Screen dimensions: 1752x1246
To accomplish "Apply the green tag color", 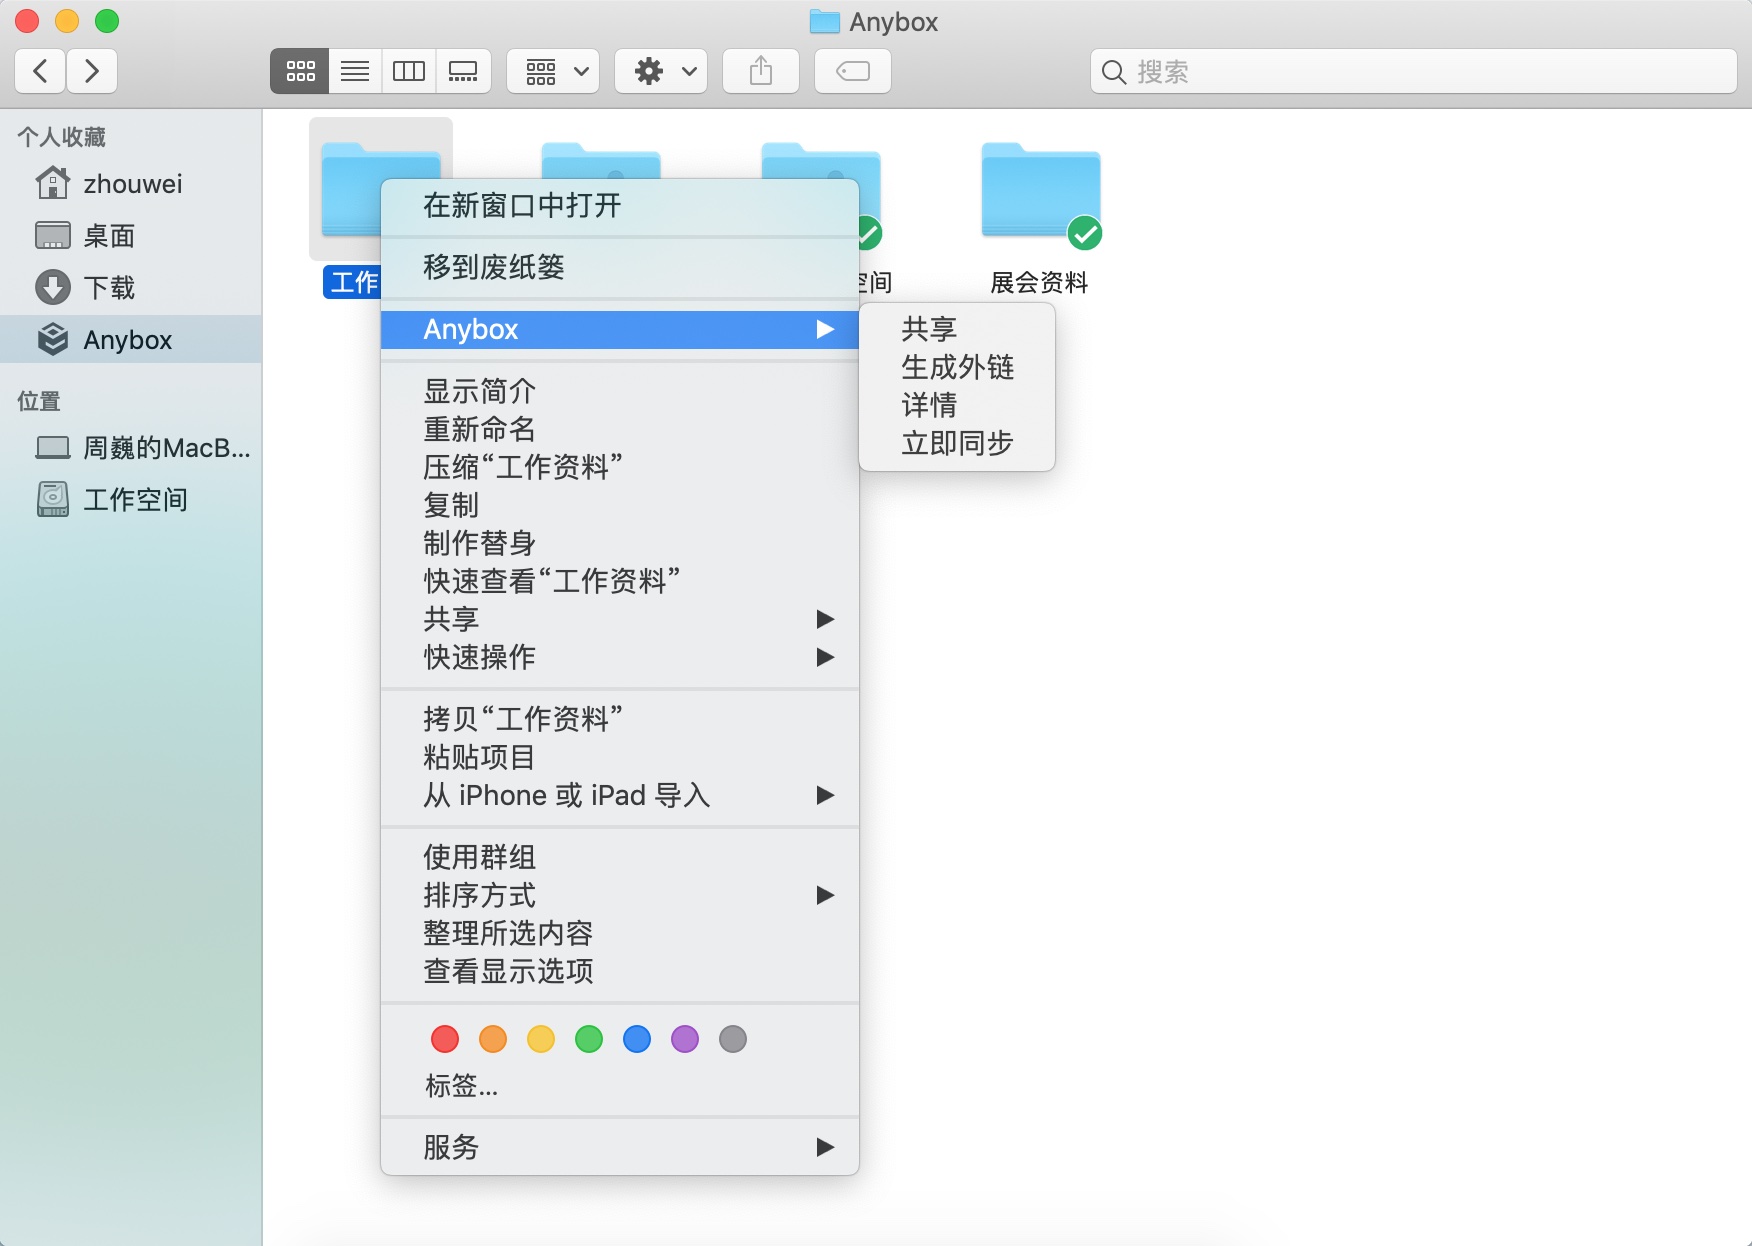I will [x=589, y=1039].
